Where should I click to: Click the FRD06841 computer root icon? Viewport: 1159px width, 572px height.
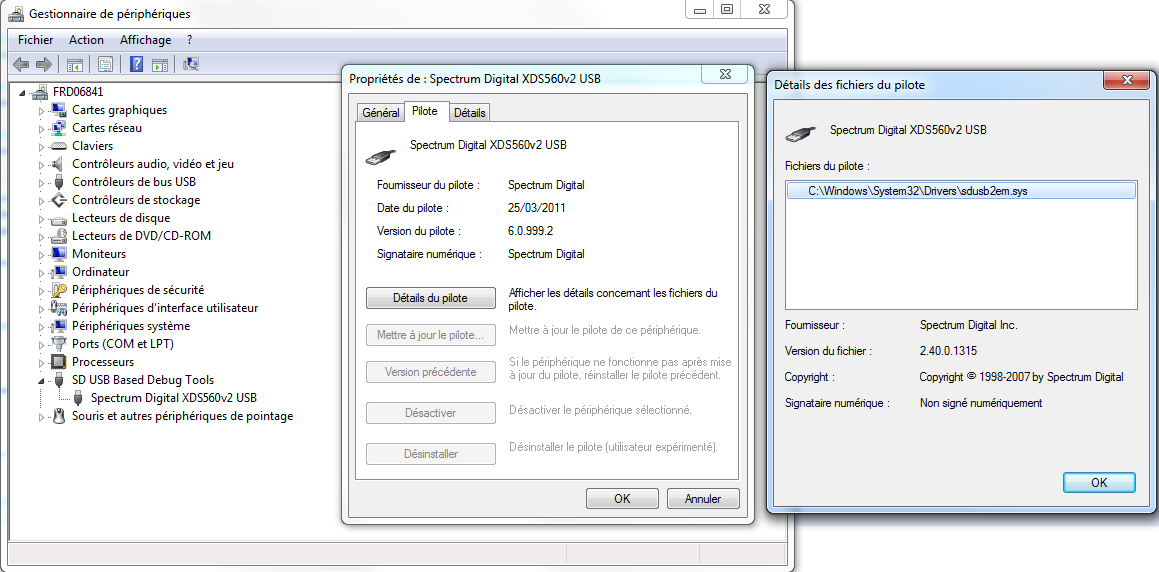pyautogui.click(x=40, y=92)
